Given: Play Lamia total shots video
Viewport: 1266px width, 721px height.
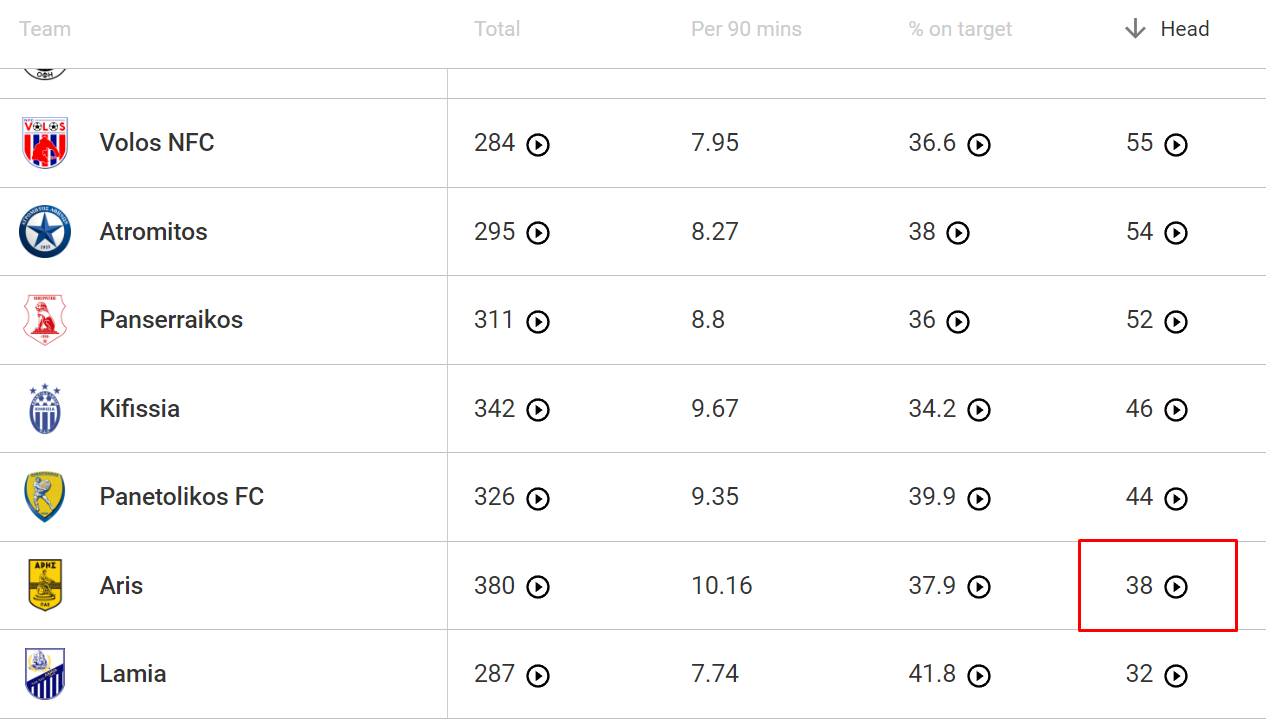Looking at the screenshot, I should tap(538, 676).
